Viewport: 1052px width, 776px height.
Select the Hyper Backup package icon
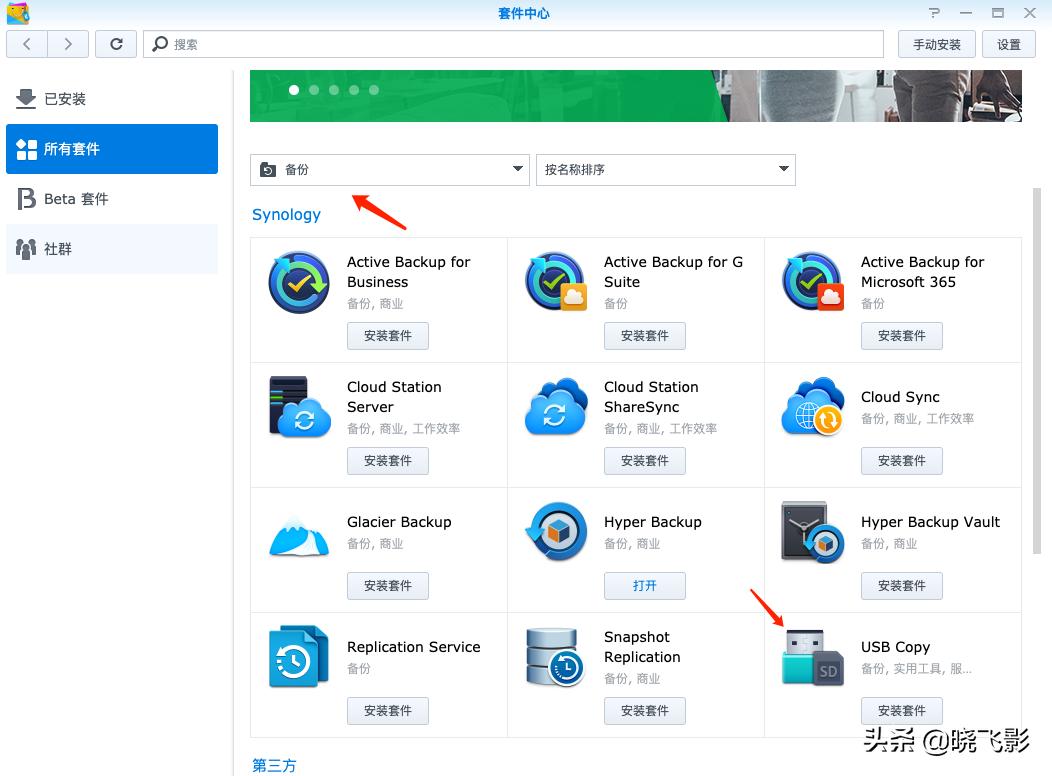click(x=555, y=531)
